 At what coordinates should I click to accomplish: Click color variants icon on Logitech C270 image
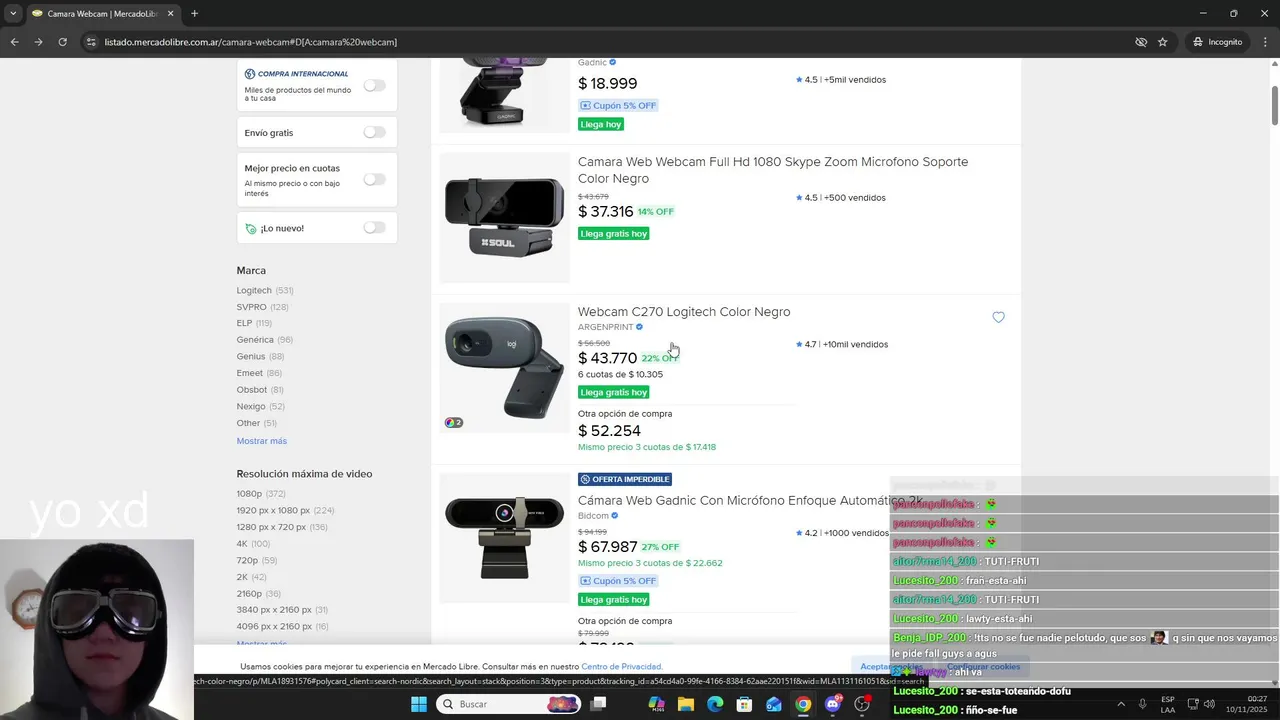point(453,422)
